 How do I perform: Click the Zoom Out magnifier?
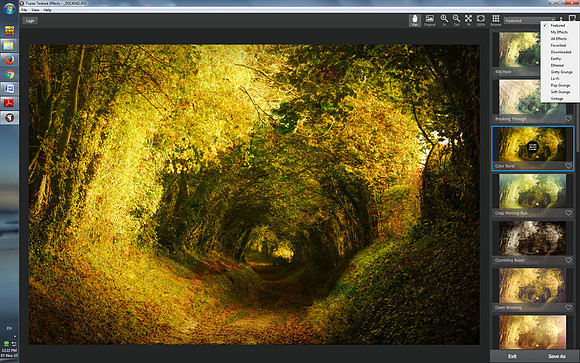(x=456, y=20)
